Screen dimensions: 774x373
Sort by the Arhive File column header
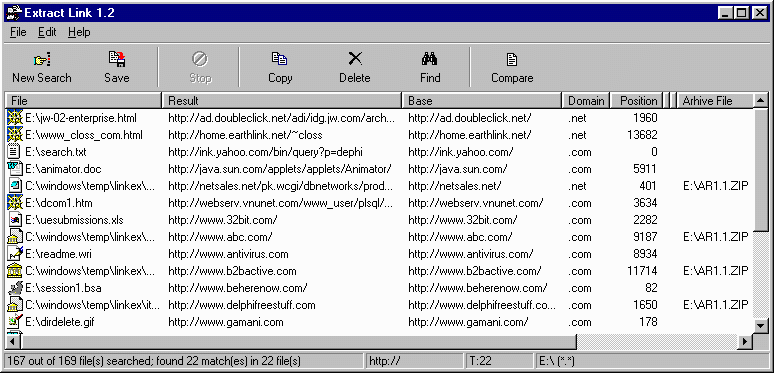tap(715, 101)
